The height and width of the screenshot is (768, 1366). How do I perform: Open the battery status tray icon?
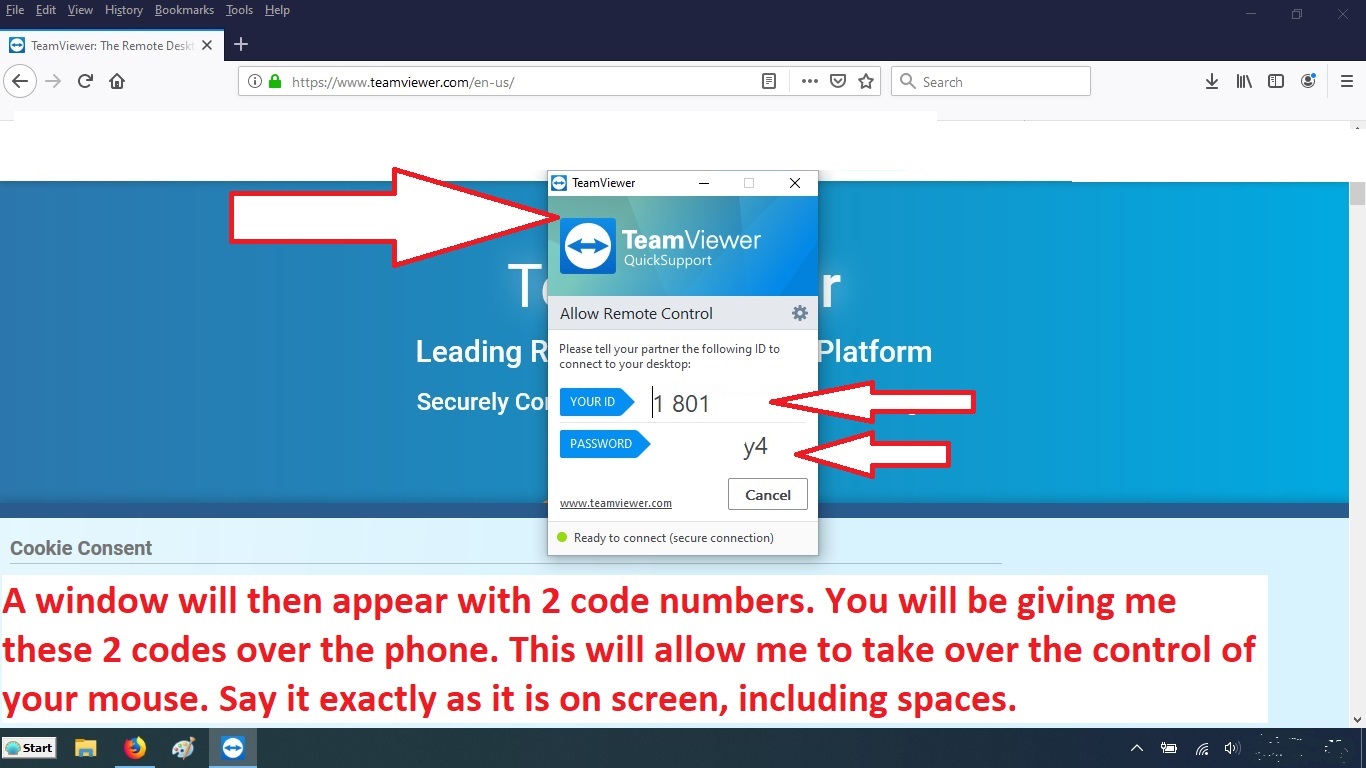[1169, 748]
